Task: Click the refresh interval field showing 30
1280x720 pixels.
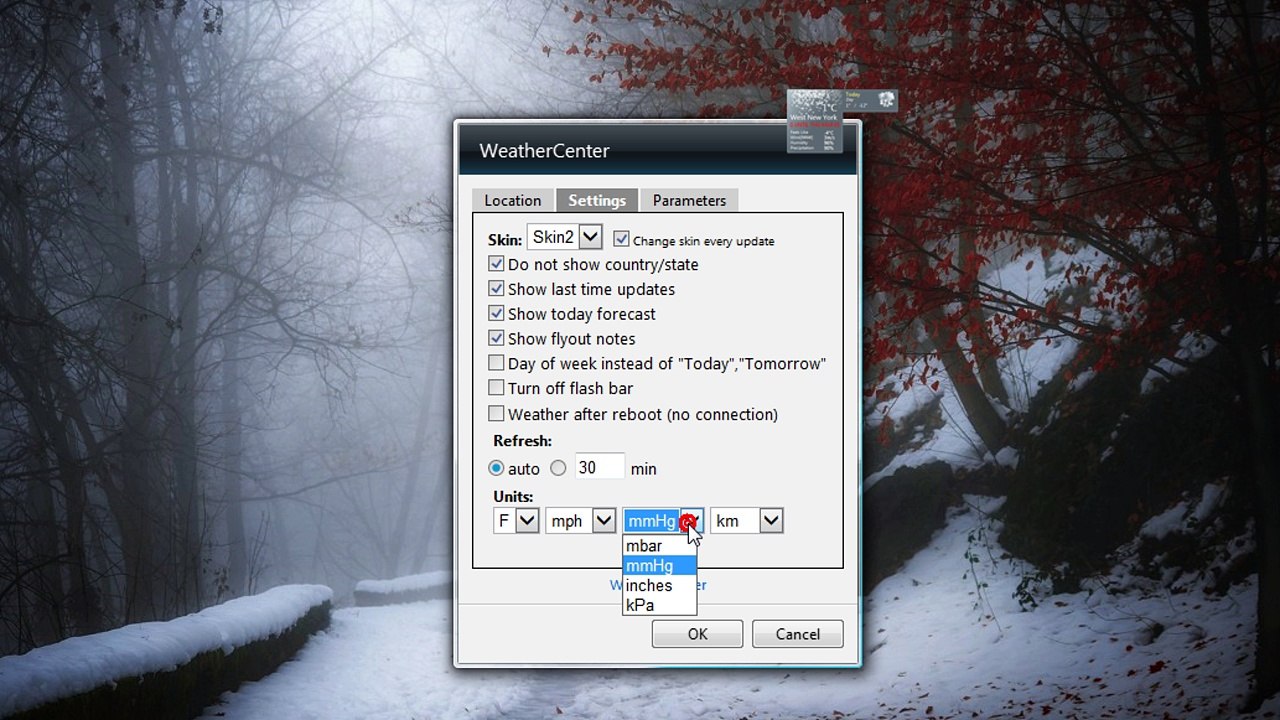Action: coord(599,467)
